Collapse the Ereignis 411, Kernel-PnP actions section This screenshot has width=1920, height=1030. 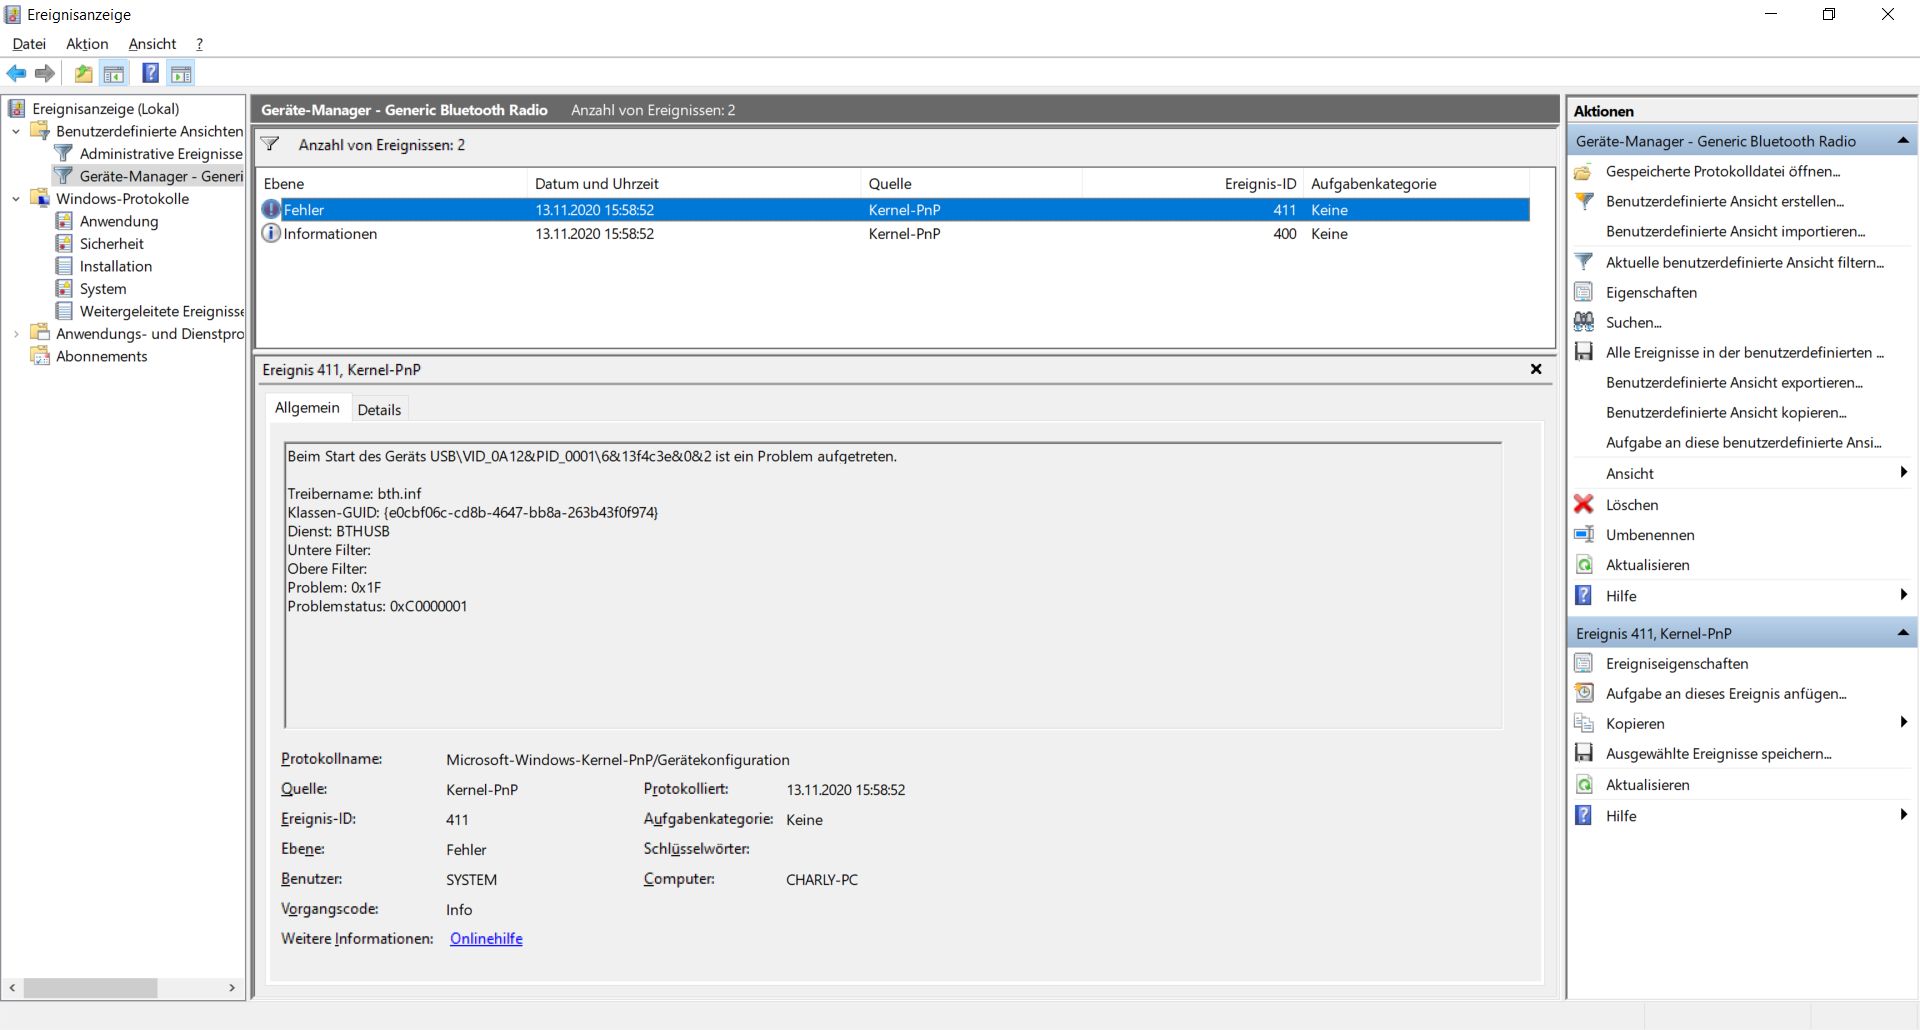1903,633
